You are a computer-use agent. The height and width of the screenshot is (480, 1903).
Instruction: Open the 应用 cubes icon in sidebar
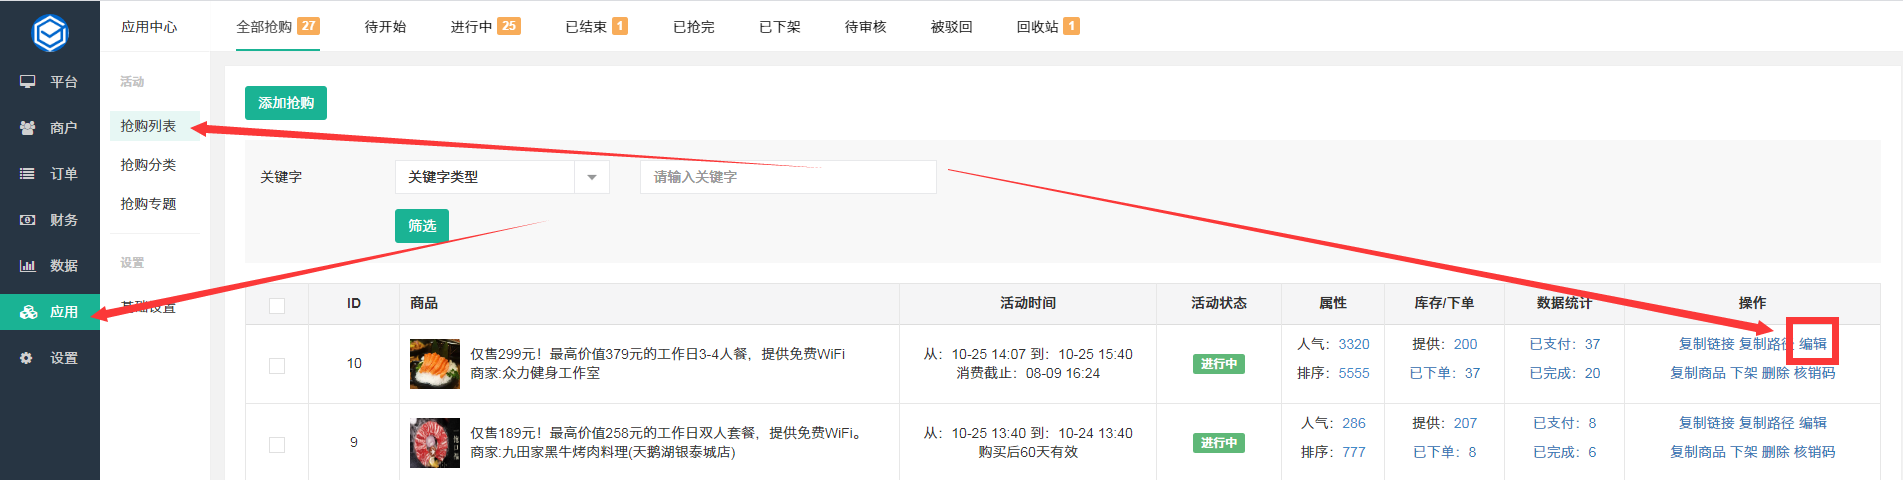click(x=28, y=311)
